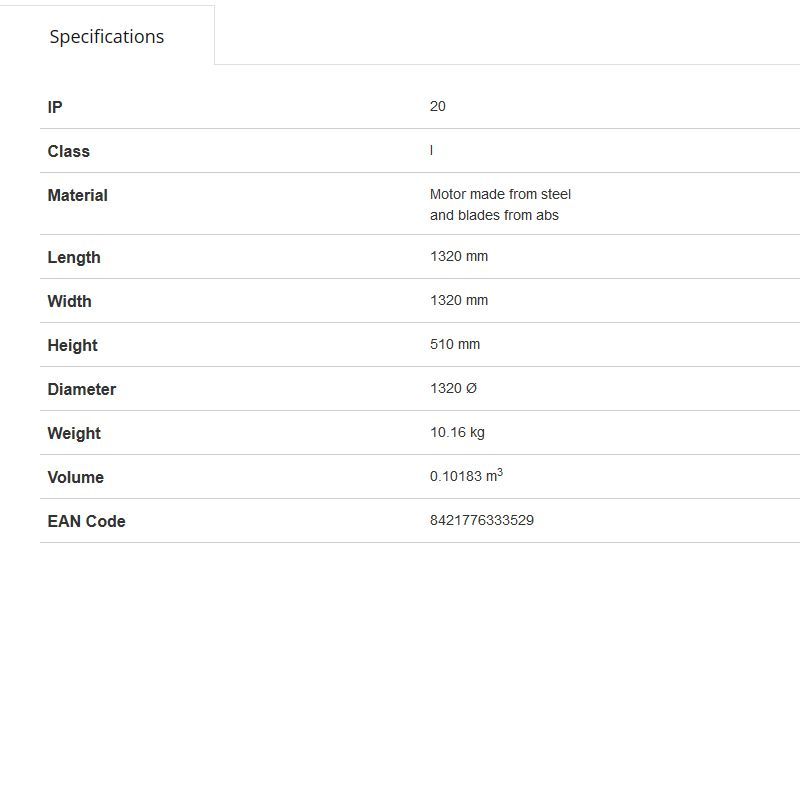Screen dimensions: 800x800
Task: Click the 510 mm height value
Action: (x=454, y=344)
